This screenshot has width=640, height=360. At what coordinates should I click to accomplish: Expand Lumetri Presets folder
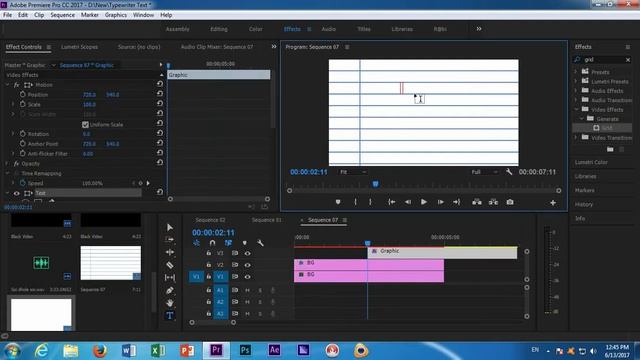(576, 81)
